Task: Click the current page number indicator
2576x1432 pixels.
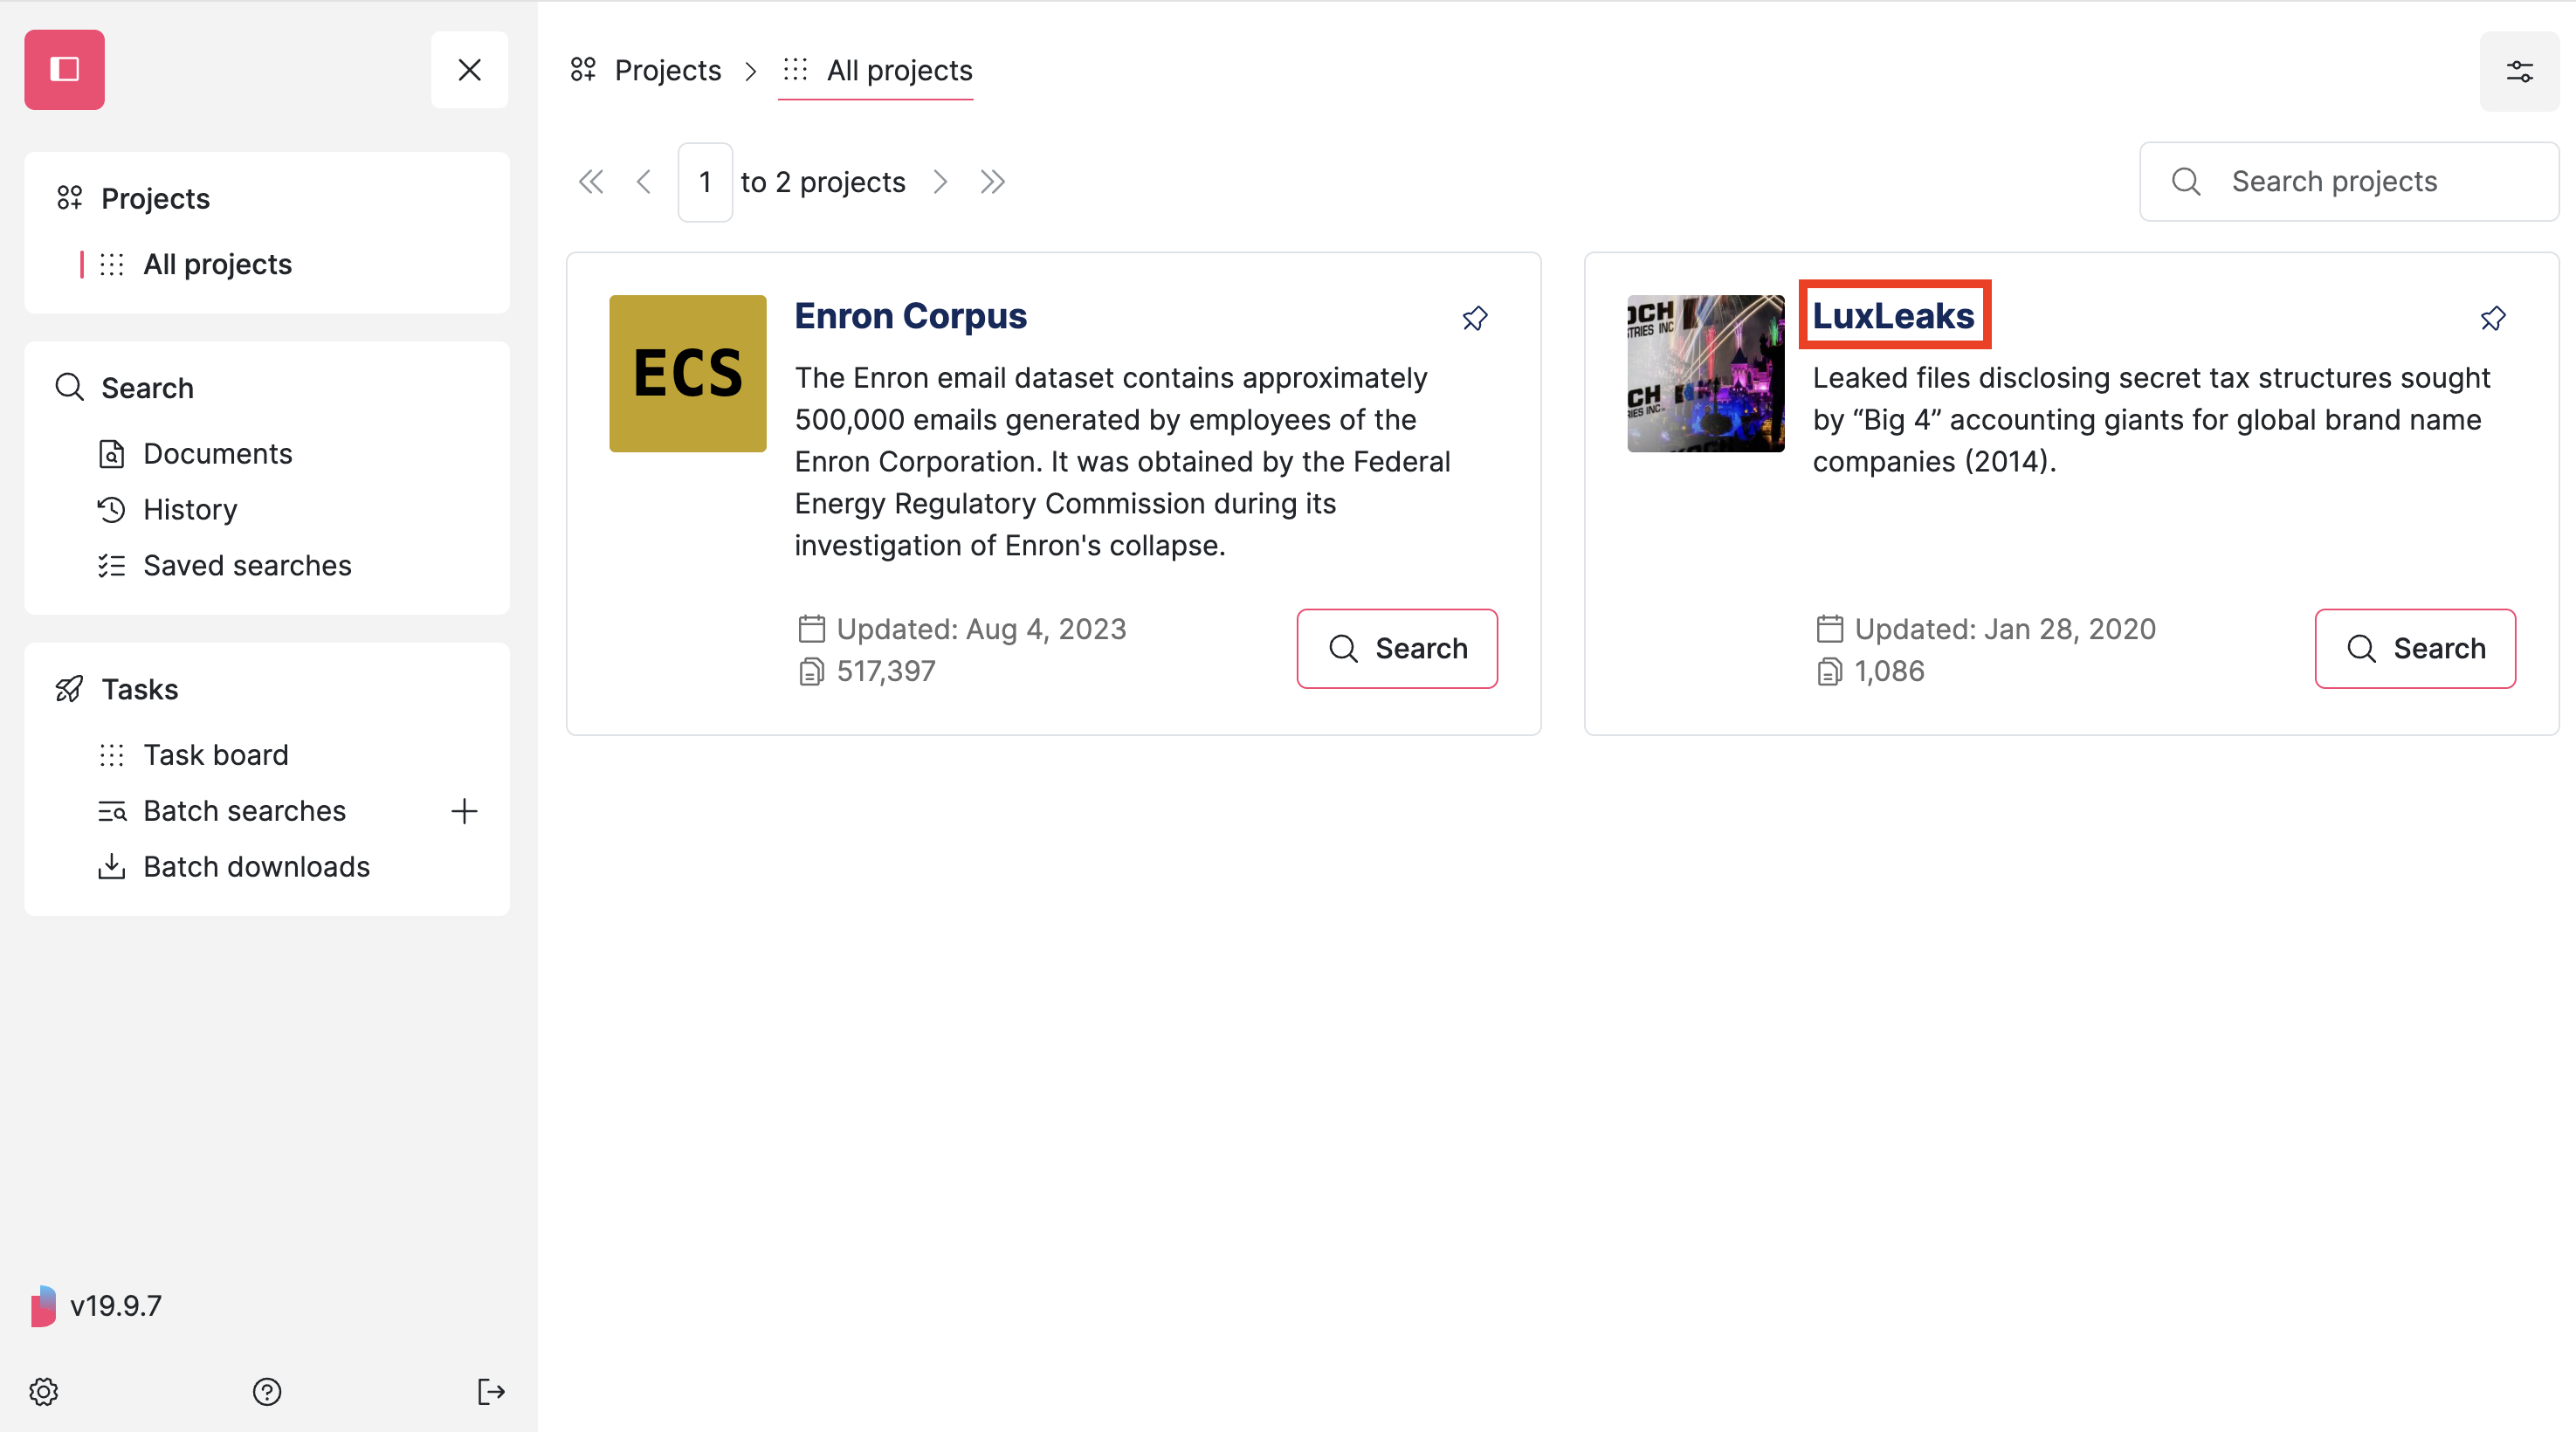Action: point(705,181)
